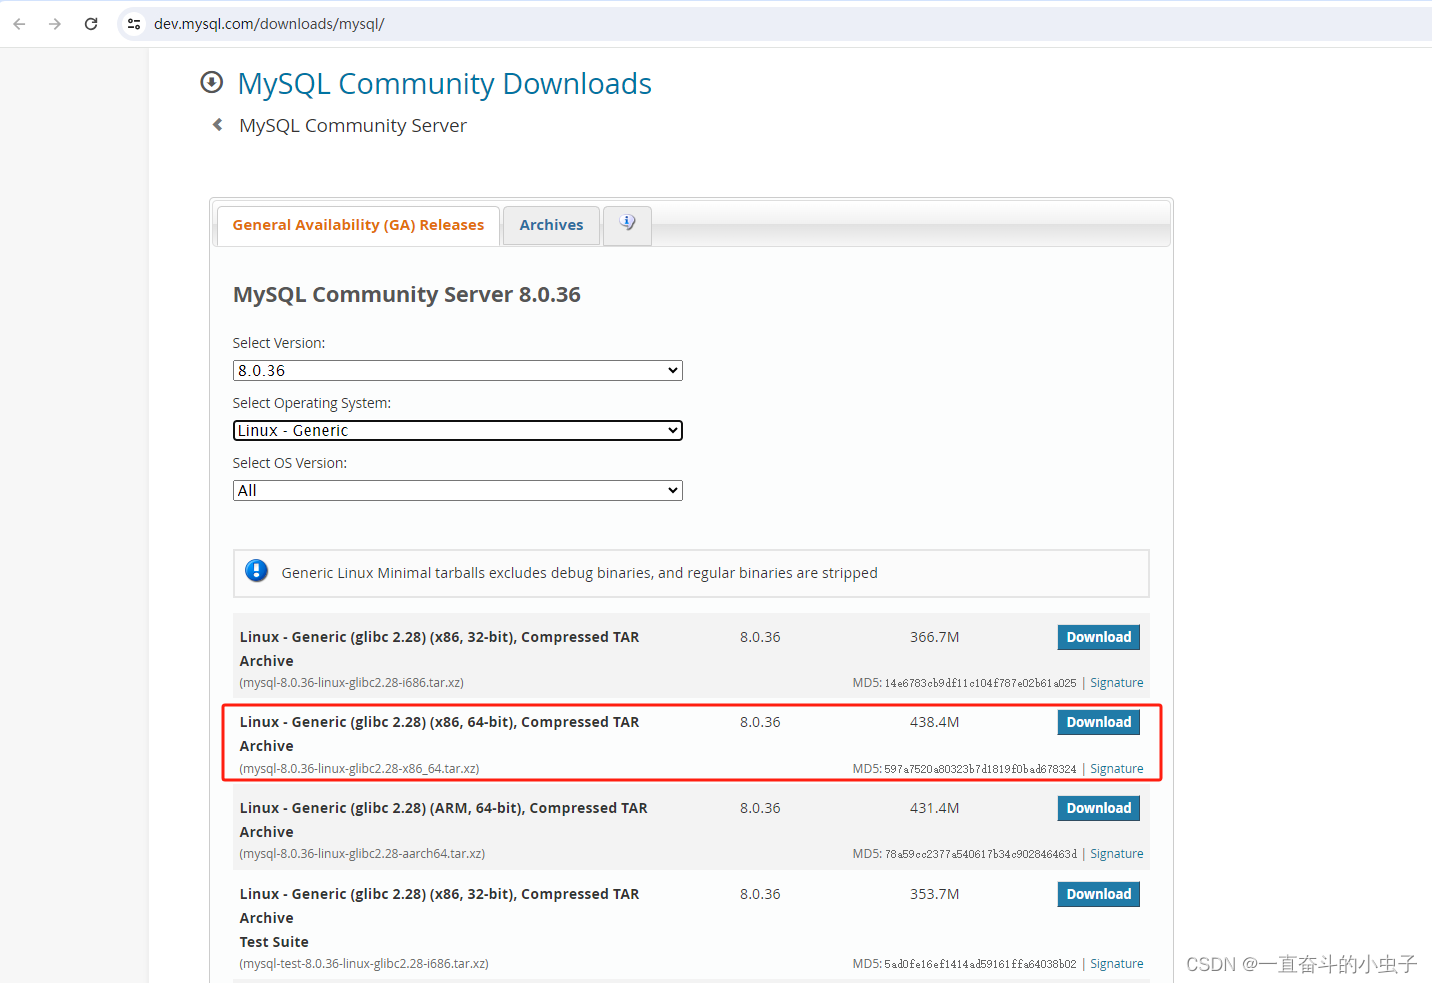1432x983 pixels.
Task: Open Signature link for i686 tar.xz file
Action: 1116,683
